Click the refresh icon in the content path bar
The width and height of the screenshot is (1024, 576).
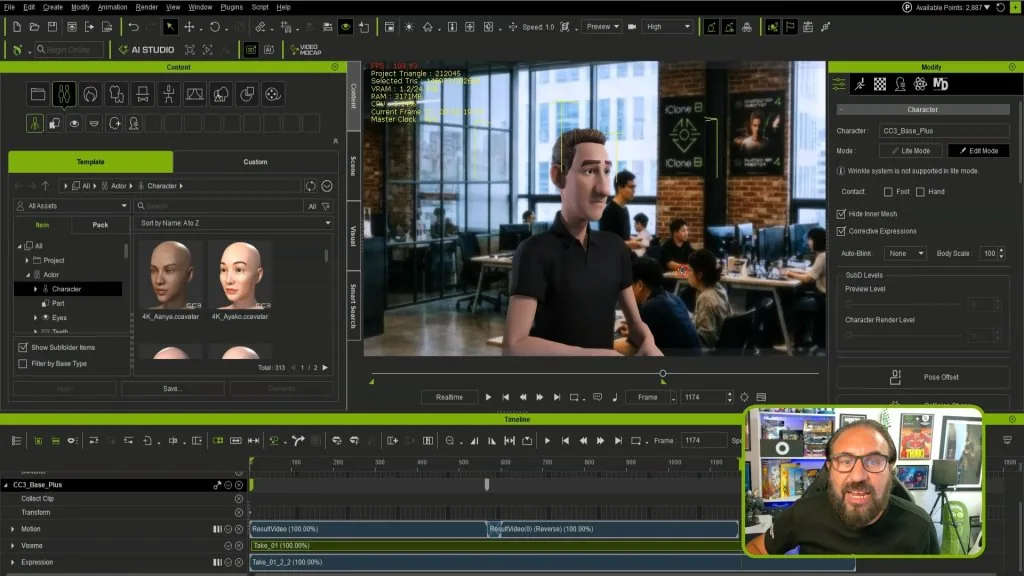click(310, 186)
